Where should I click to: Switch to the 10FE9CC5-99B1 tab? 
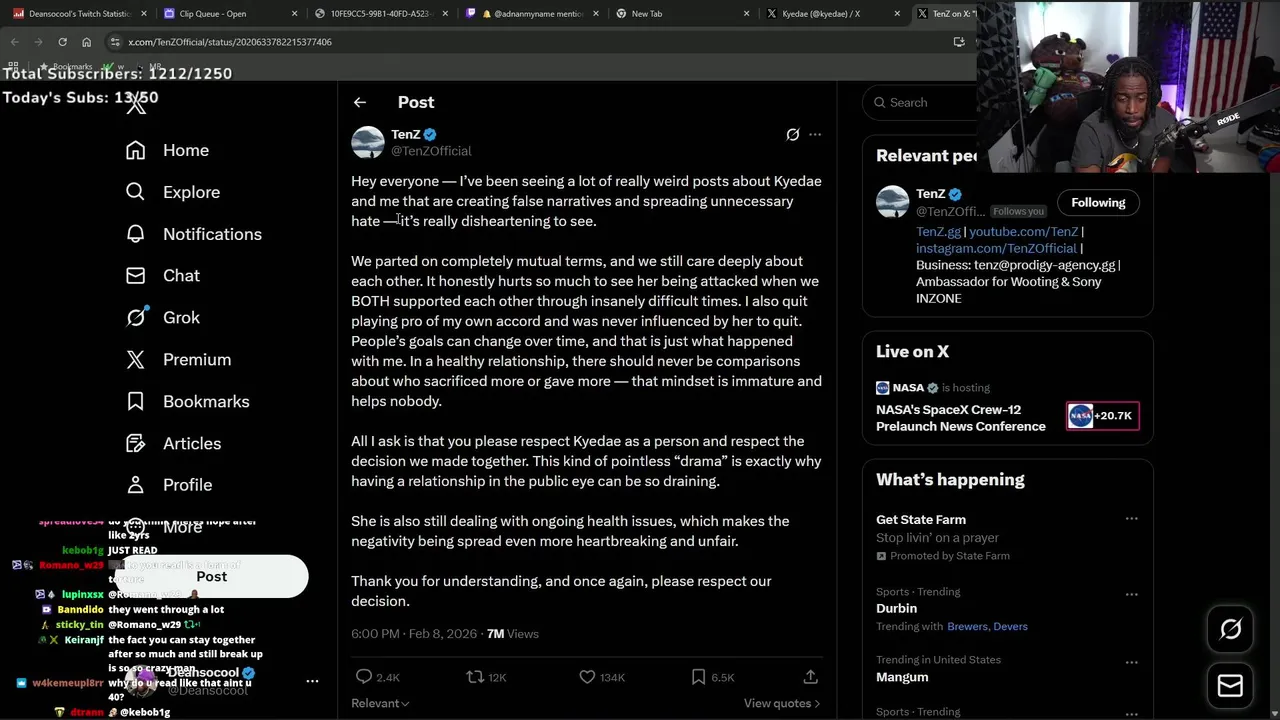(380, 14)
